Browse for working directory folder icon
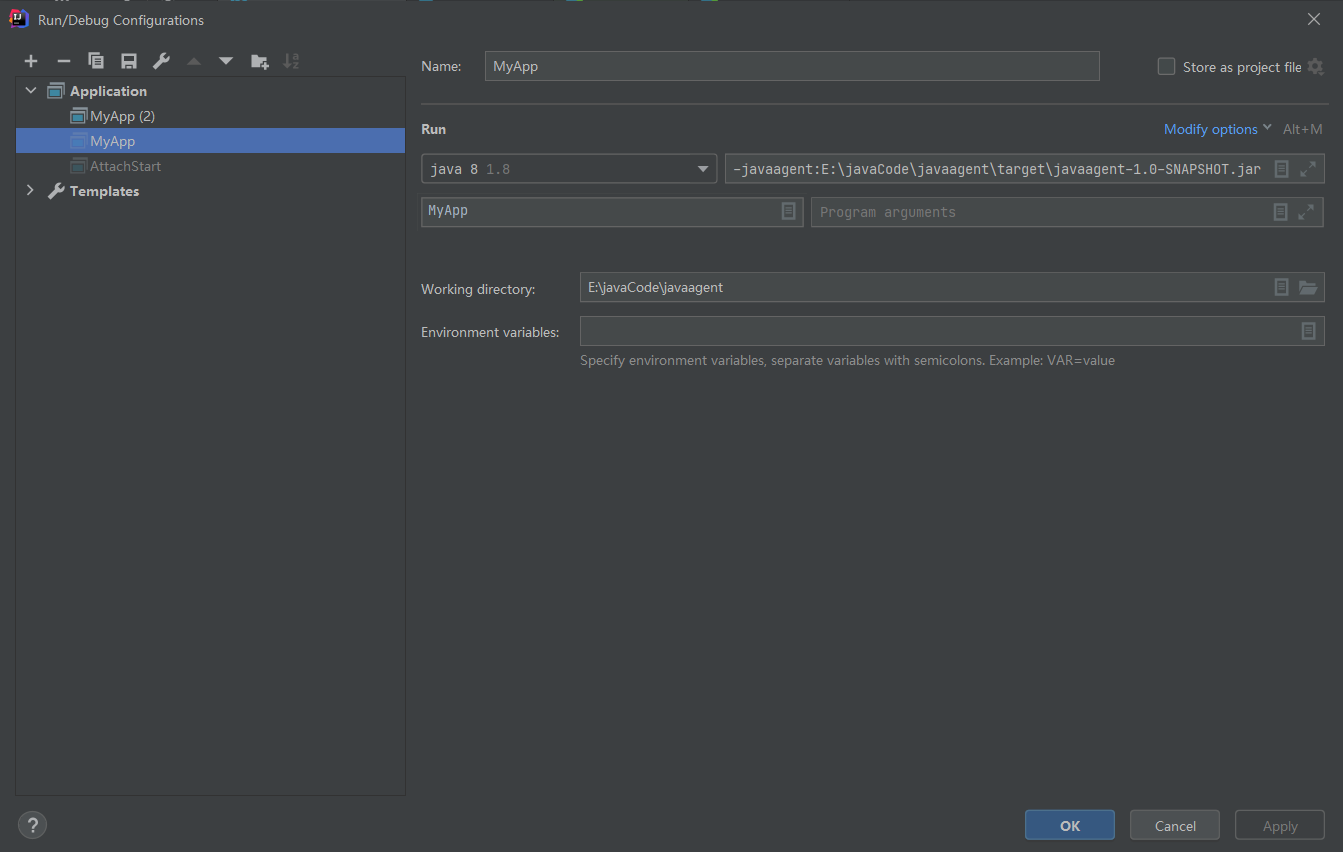The width and height of the screenshot is (1343, 852). tap(1308, 288)
